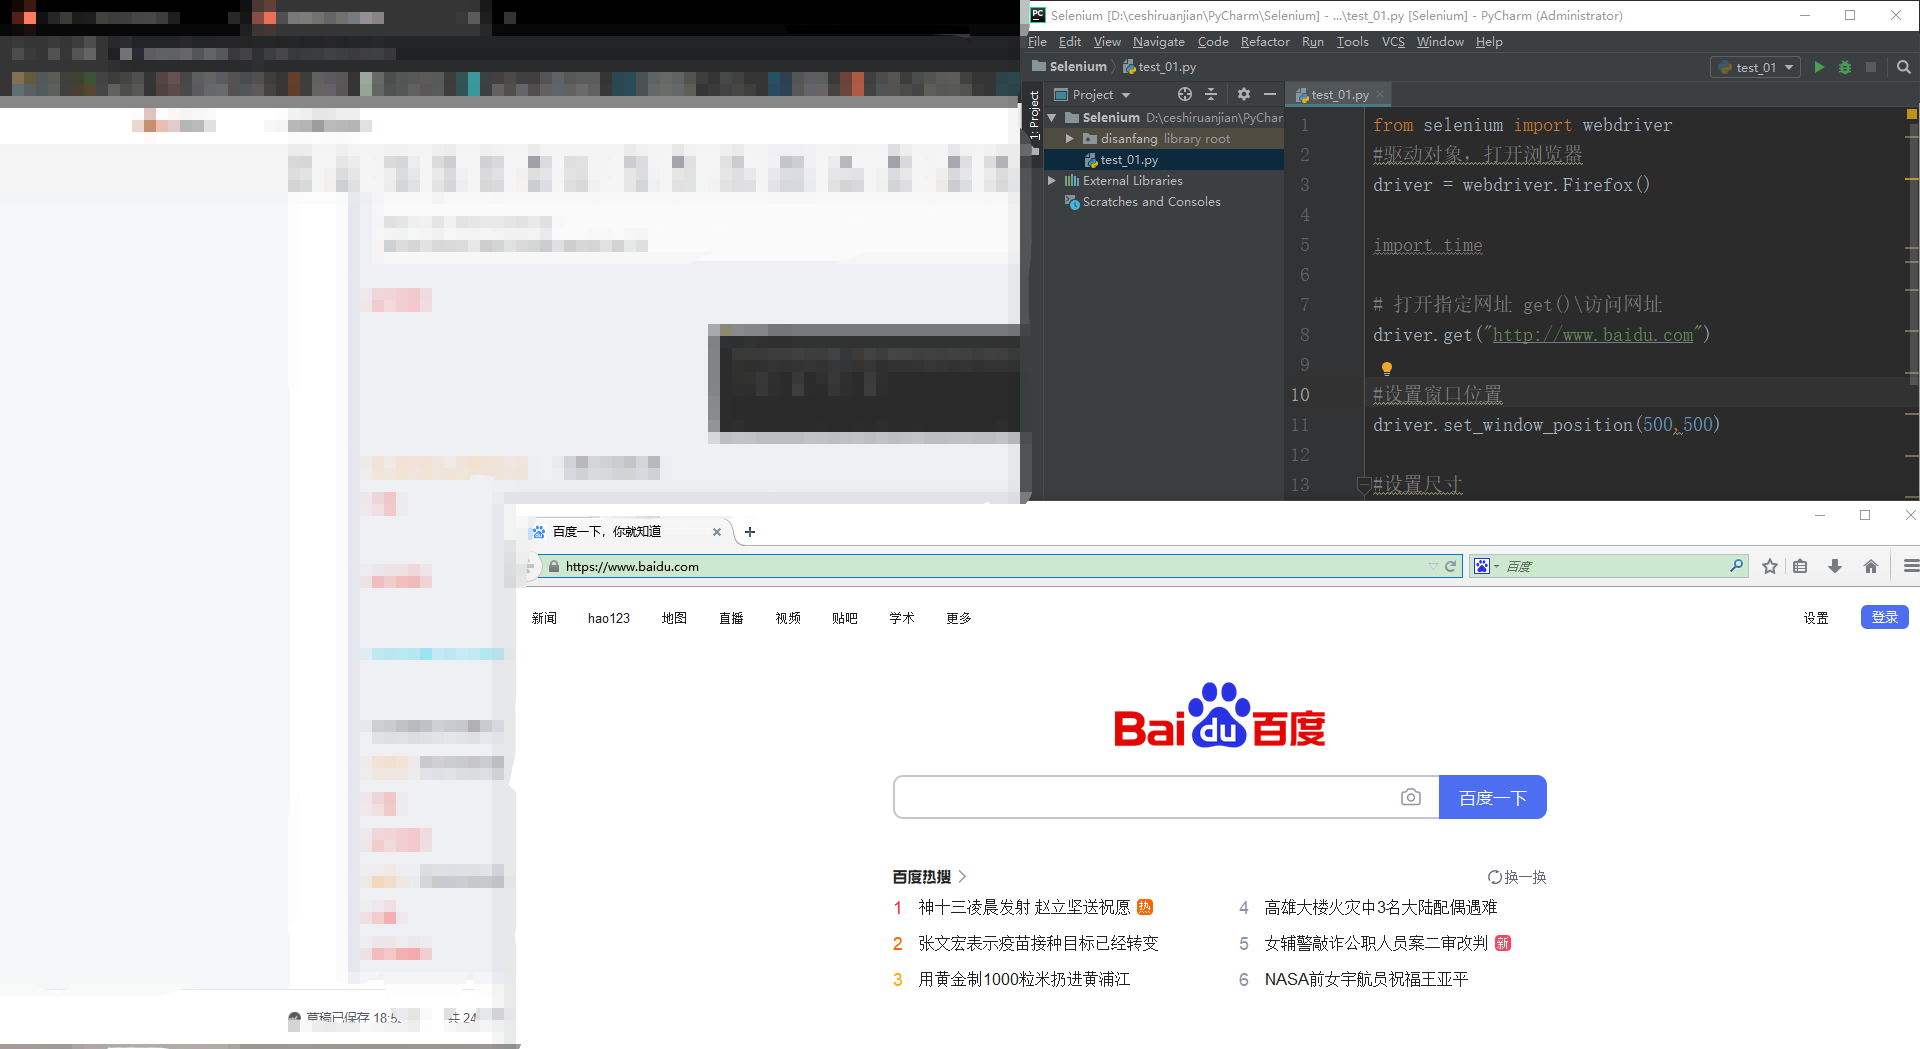
Task: Click the grey stop icon in PyCharm toolbar
Action: (x=1871, y=67)
